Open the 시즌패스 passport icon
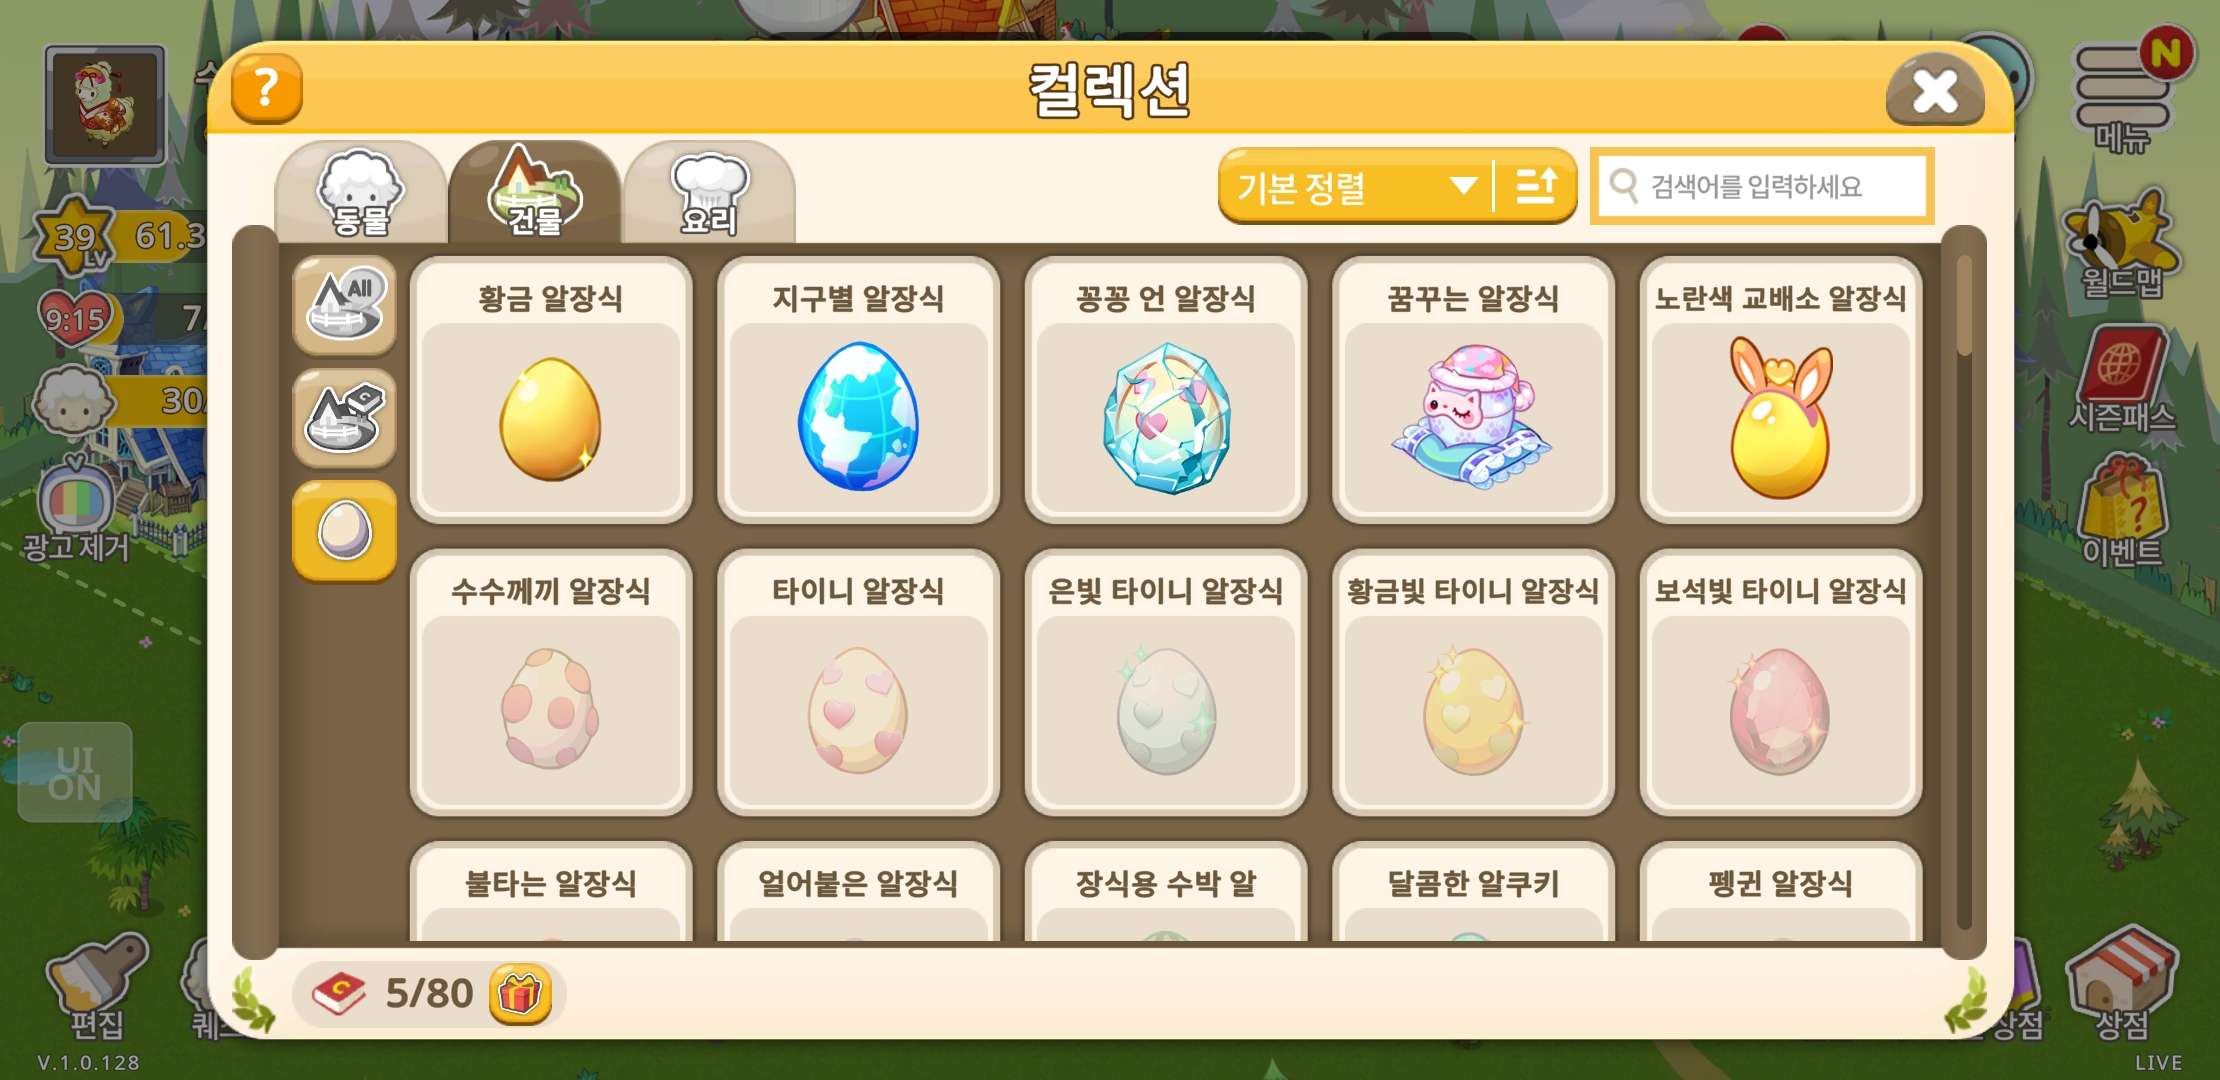Viewport: 2220px width, 1080px height. [x=2122, y=380]
